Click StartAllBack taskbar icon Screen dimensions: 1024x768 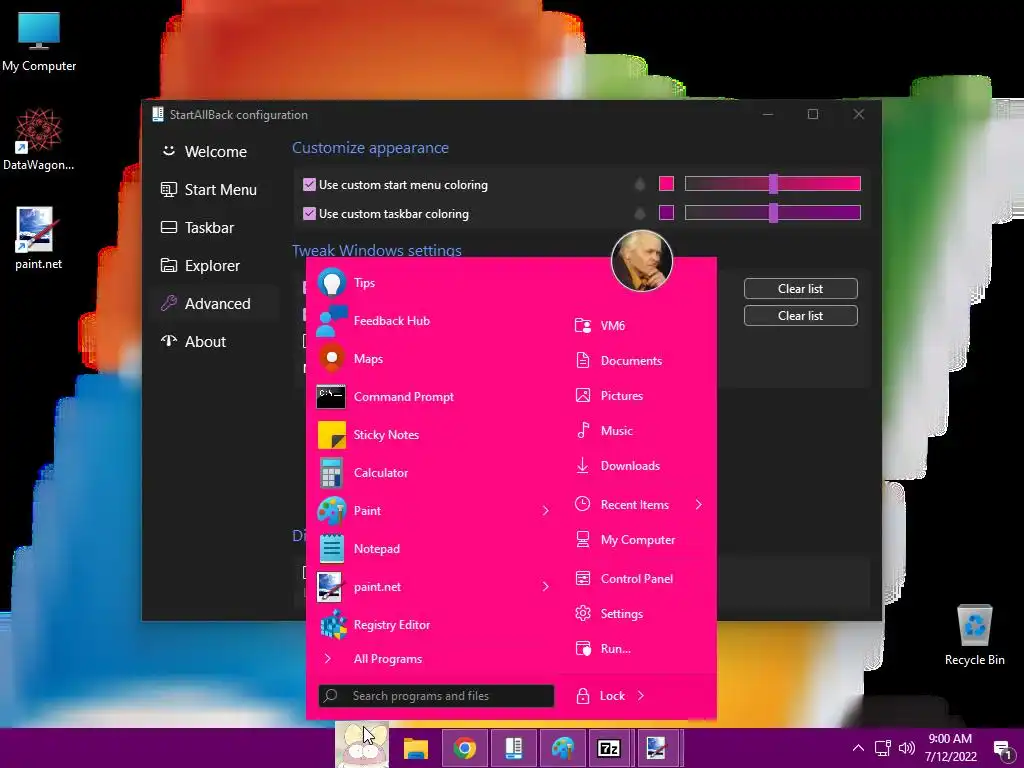(513, 748)
